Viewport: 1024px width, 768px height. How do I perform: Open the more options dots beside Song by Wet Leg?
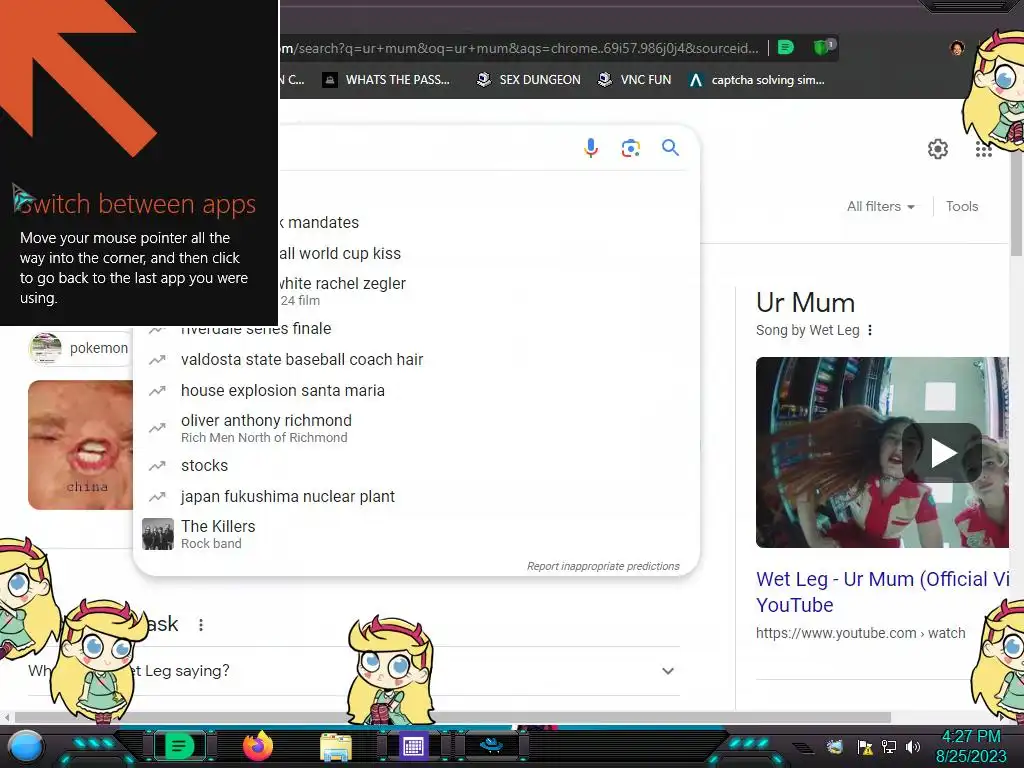[x=870, y=330]
